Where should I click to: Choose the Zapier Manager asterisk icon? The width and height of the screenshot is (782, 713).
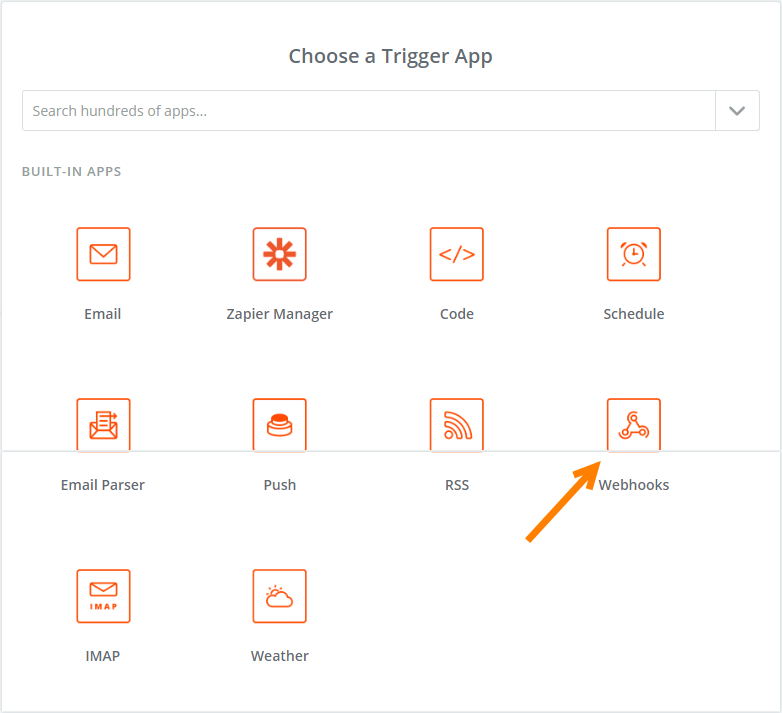(x=280, y=254)
